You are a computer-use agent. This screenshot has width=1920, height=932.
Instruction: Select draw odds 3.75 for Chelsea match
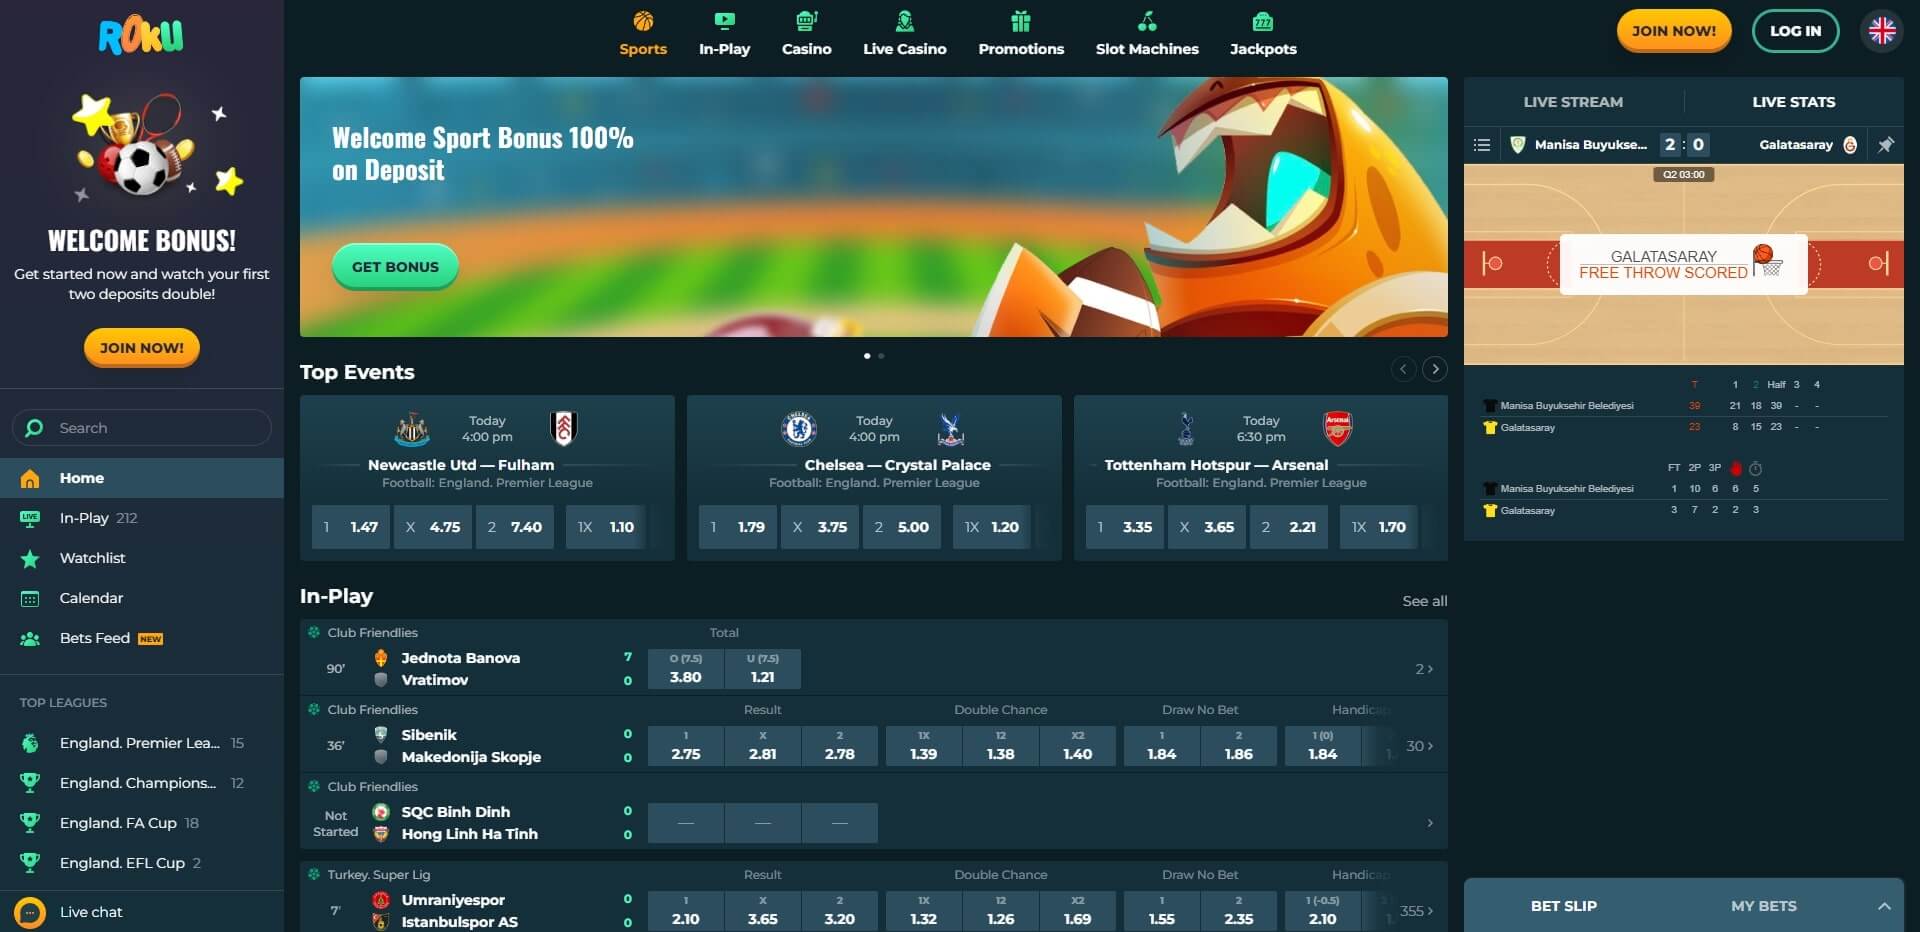point(819,527)
